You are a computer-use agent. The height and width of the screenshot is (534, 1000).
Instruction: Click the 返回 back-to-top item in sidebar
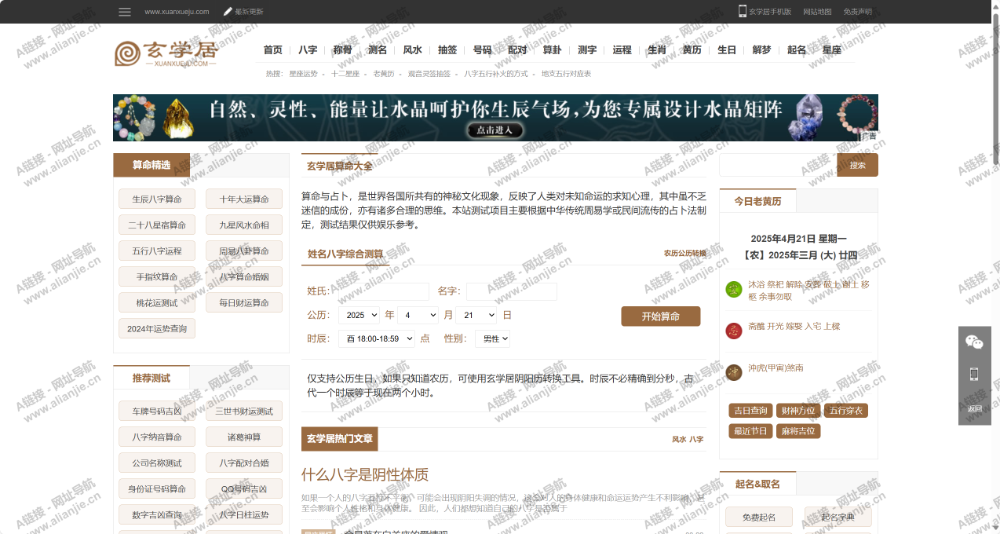tap(974, 408)
